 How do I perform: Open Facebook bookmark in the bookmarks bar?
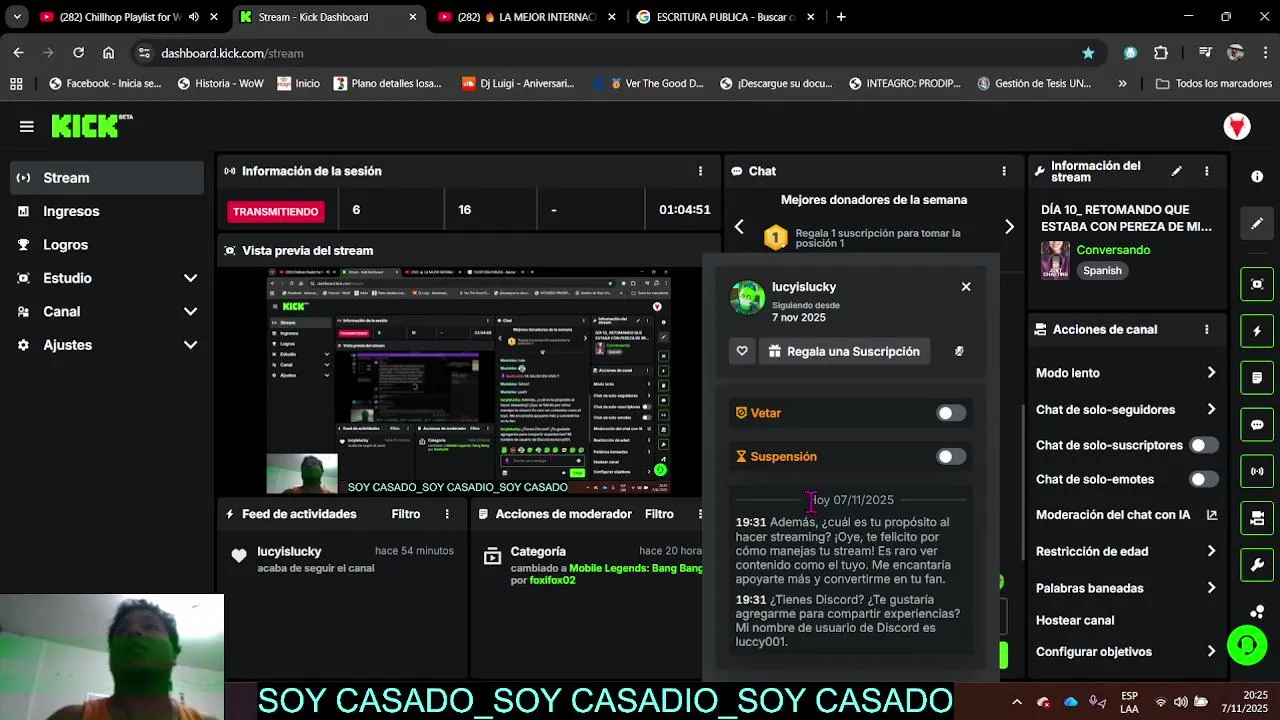click(105, 84)
